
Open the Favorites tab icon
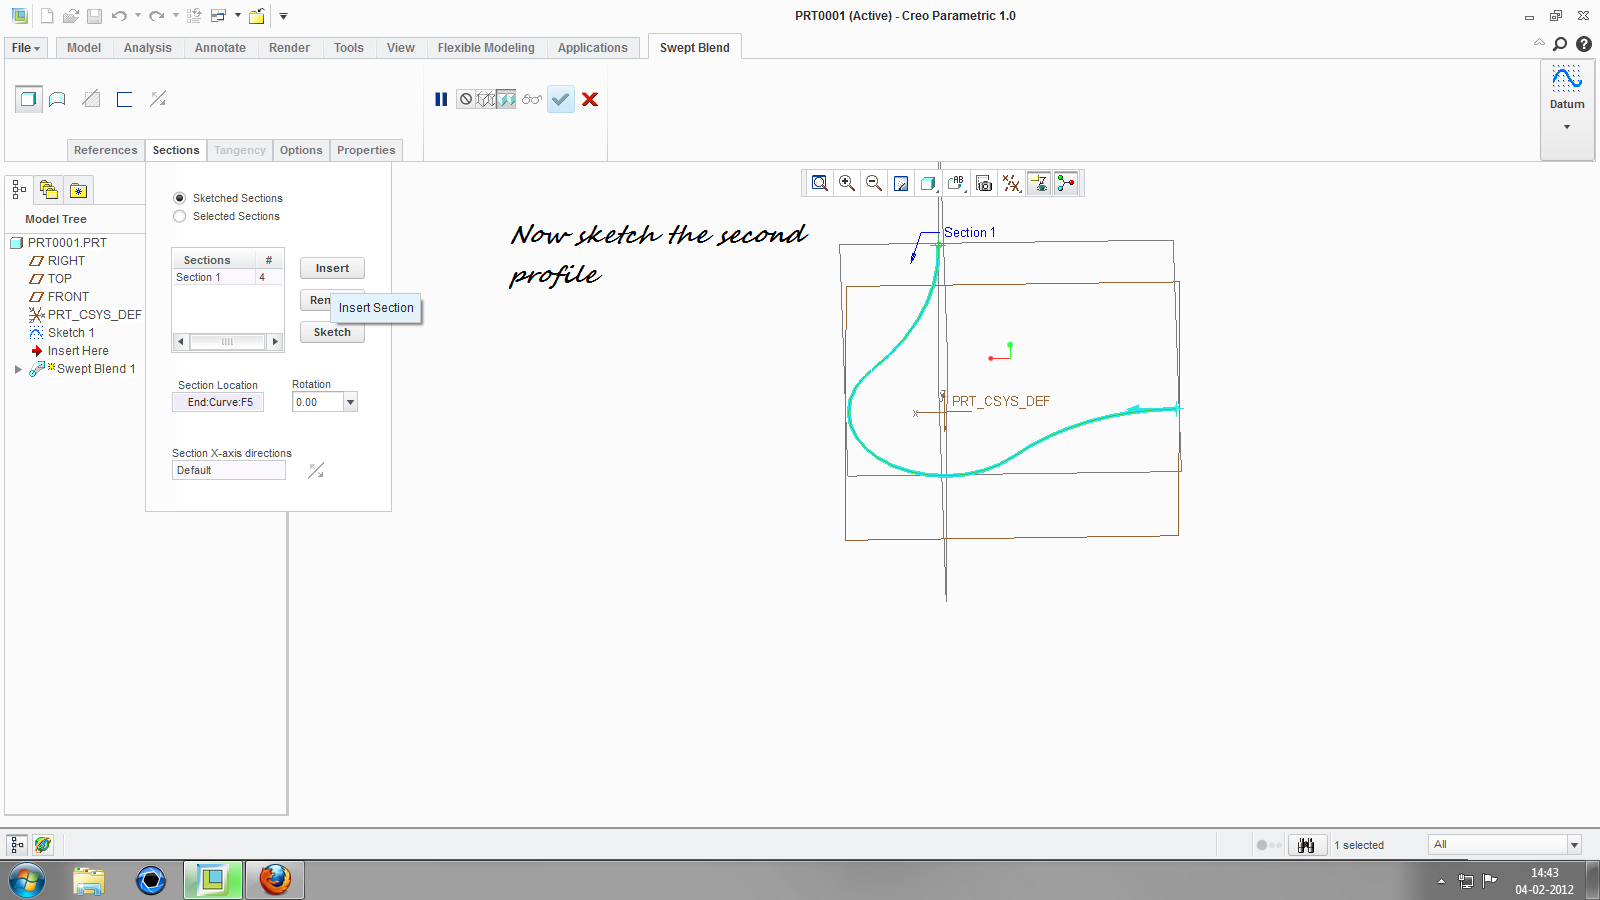click(x=79, y=189)
